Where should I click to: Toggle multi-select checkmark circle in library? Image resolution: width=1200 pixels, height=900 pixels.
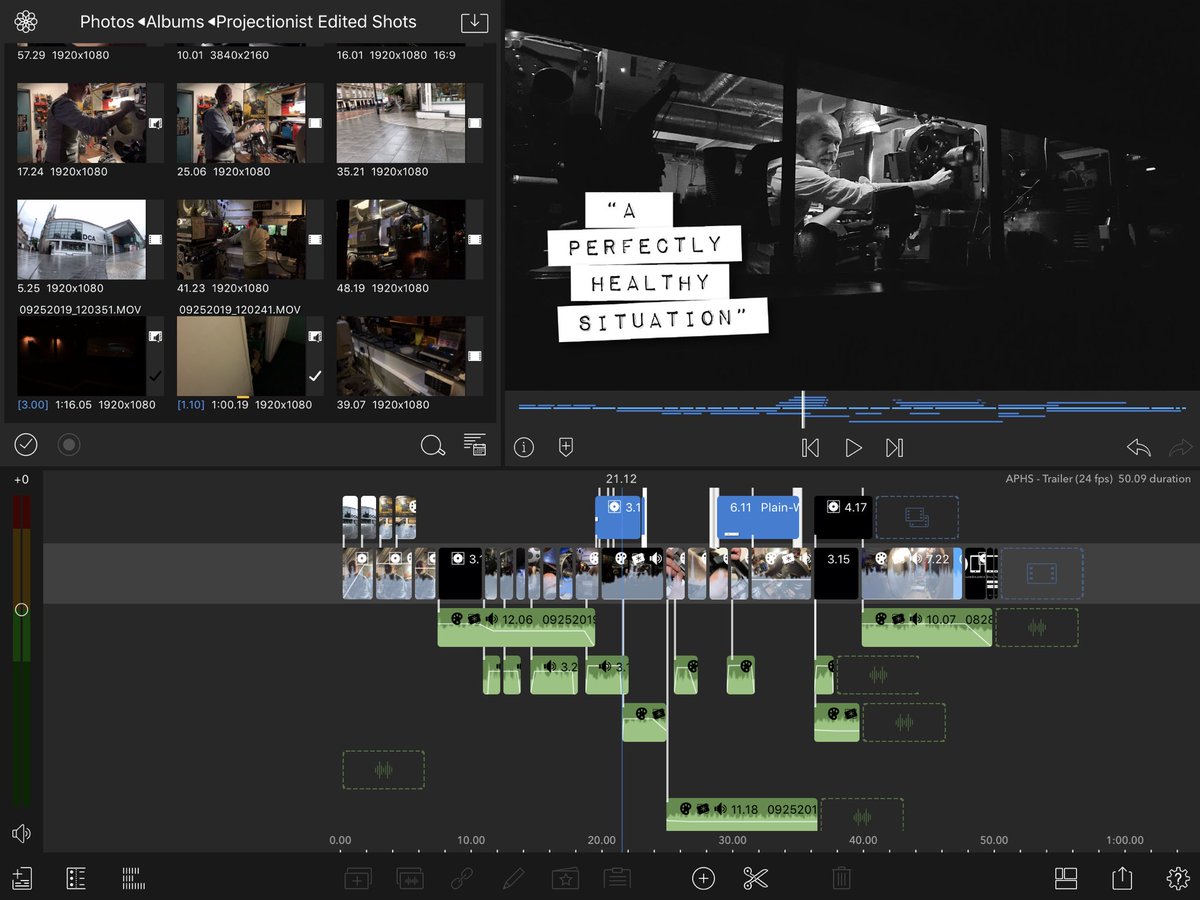pyautogui.click(x=26, y=445)
